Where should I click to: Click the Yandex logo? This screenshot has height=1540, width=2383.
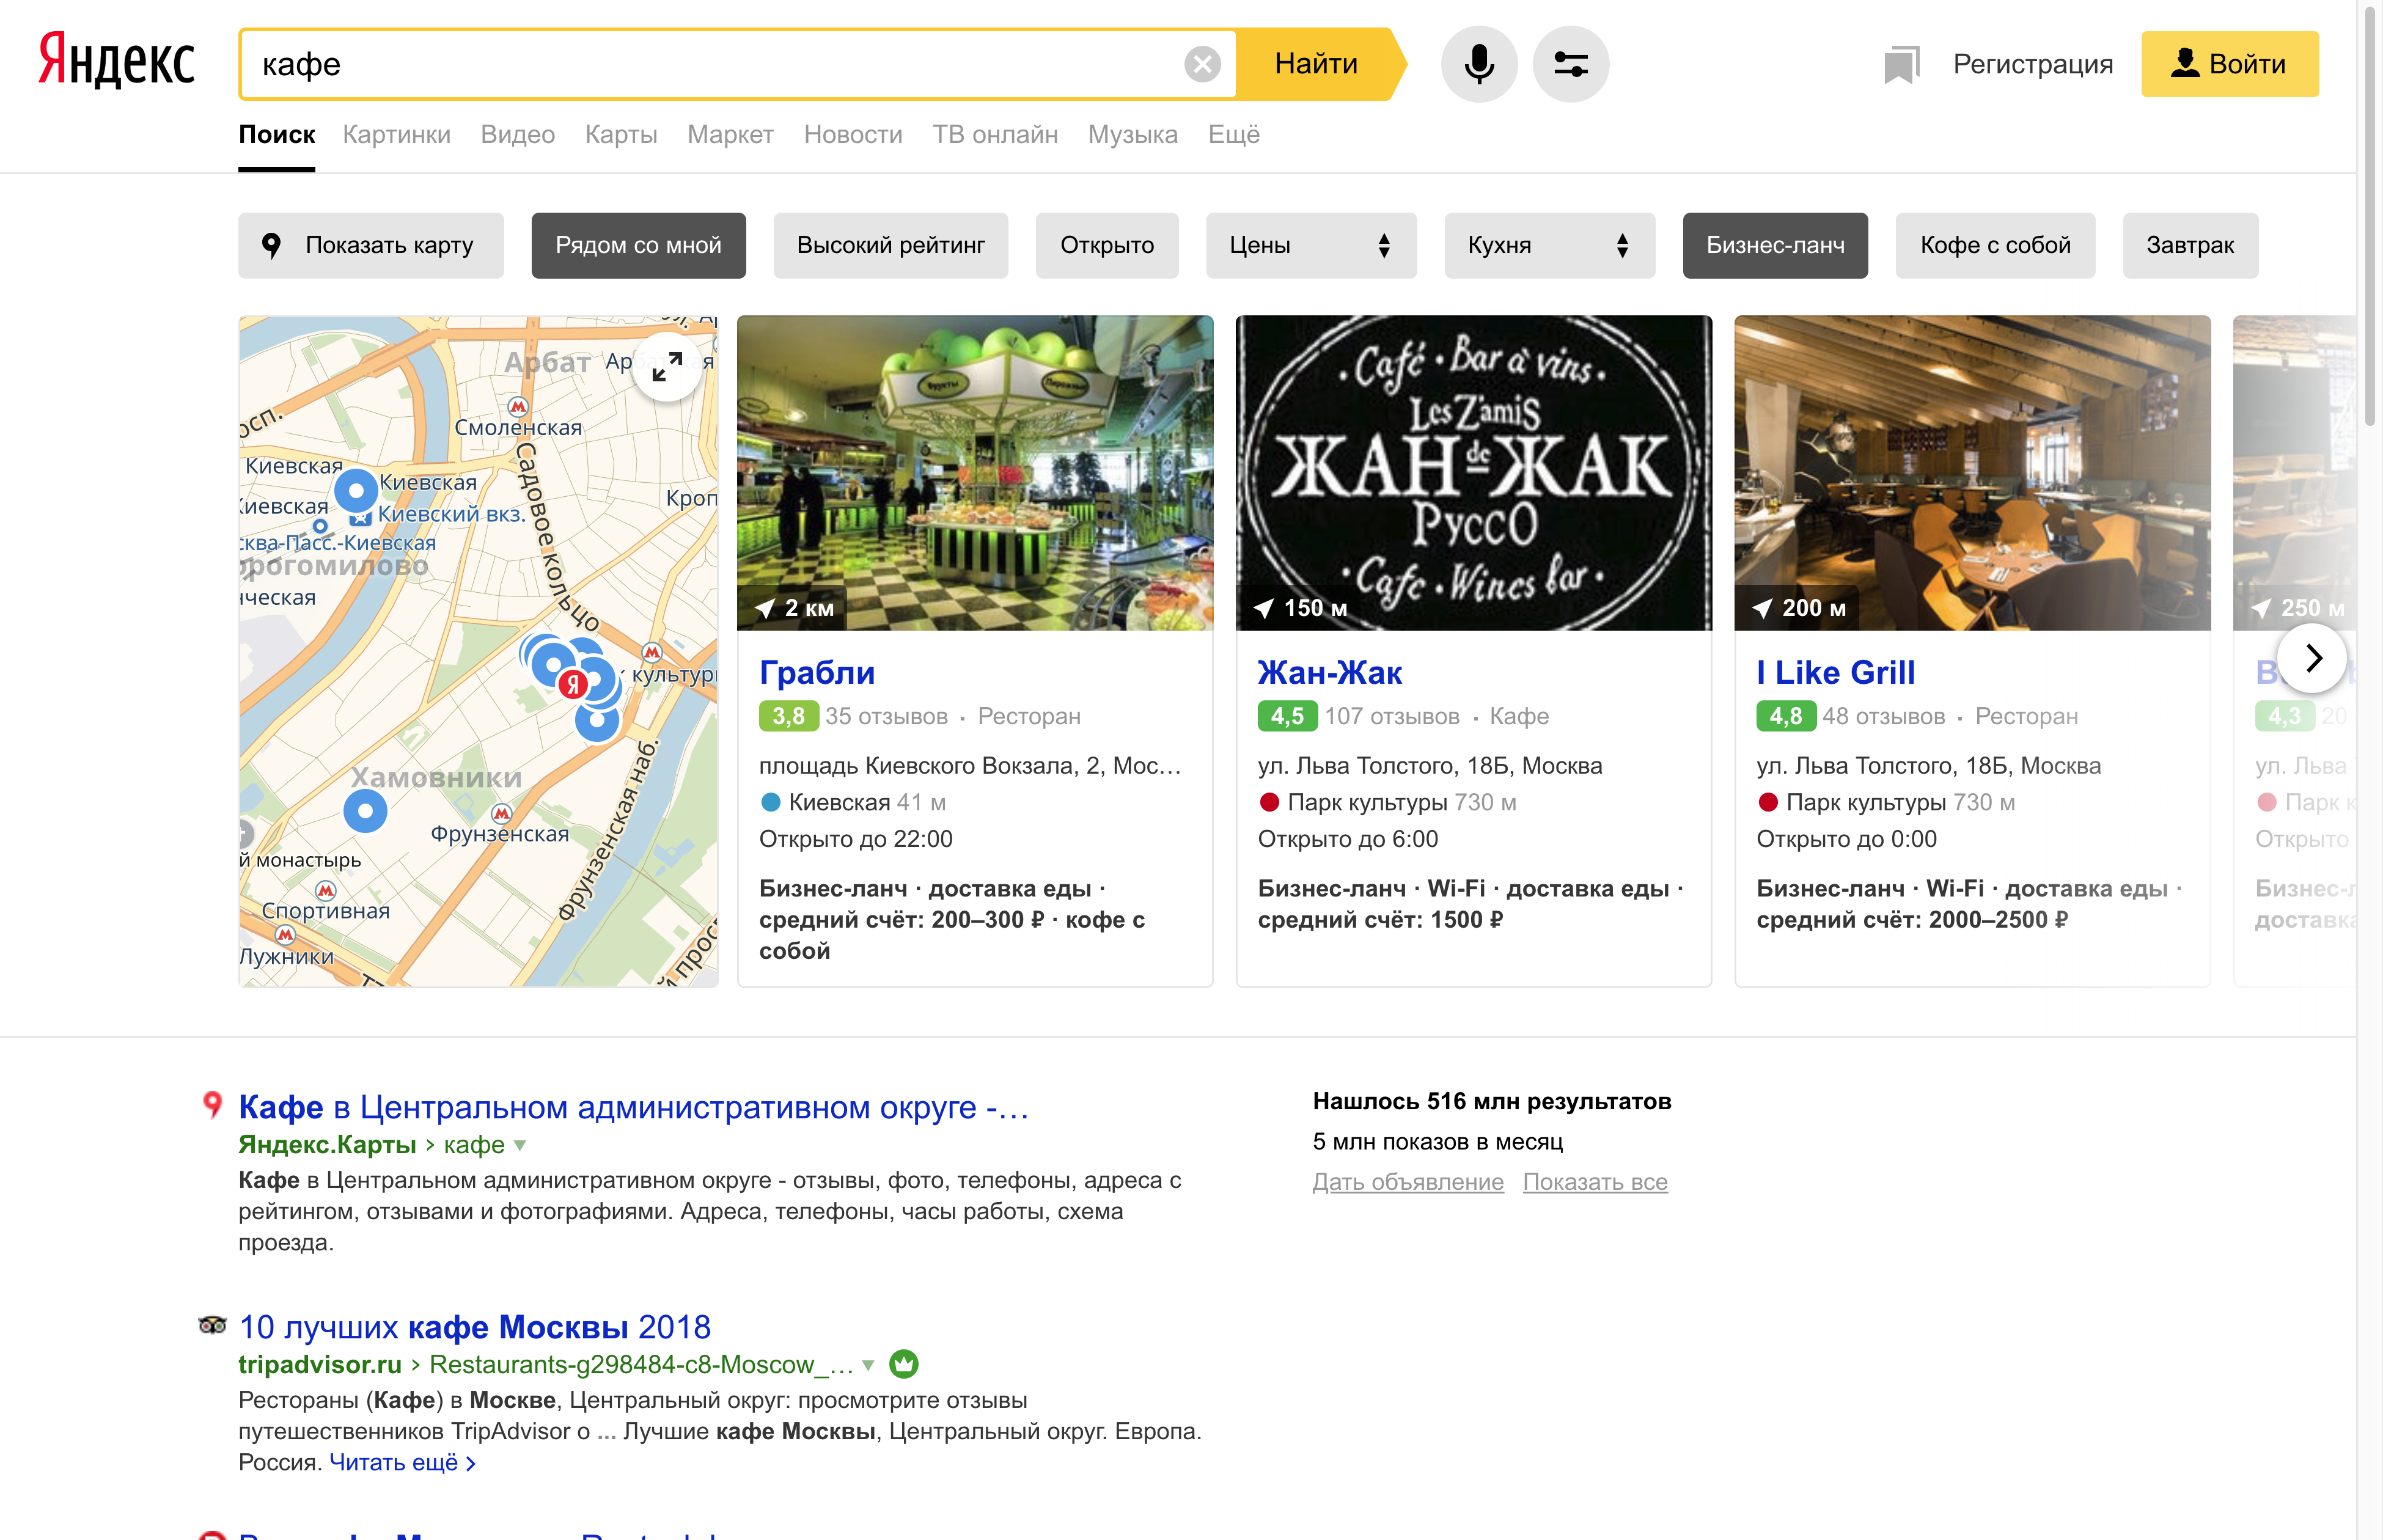point(116,62)
